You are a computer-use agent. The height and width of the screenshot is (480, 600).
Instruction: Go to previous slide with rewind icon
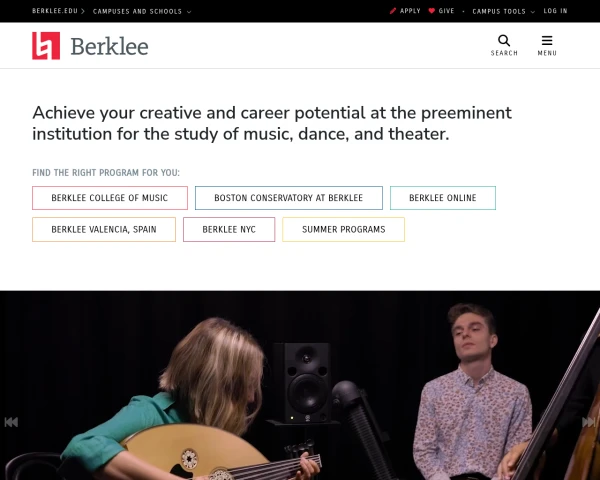click(x=11, y=422)
